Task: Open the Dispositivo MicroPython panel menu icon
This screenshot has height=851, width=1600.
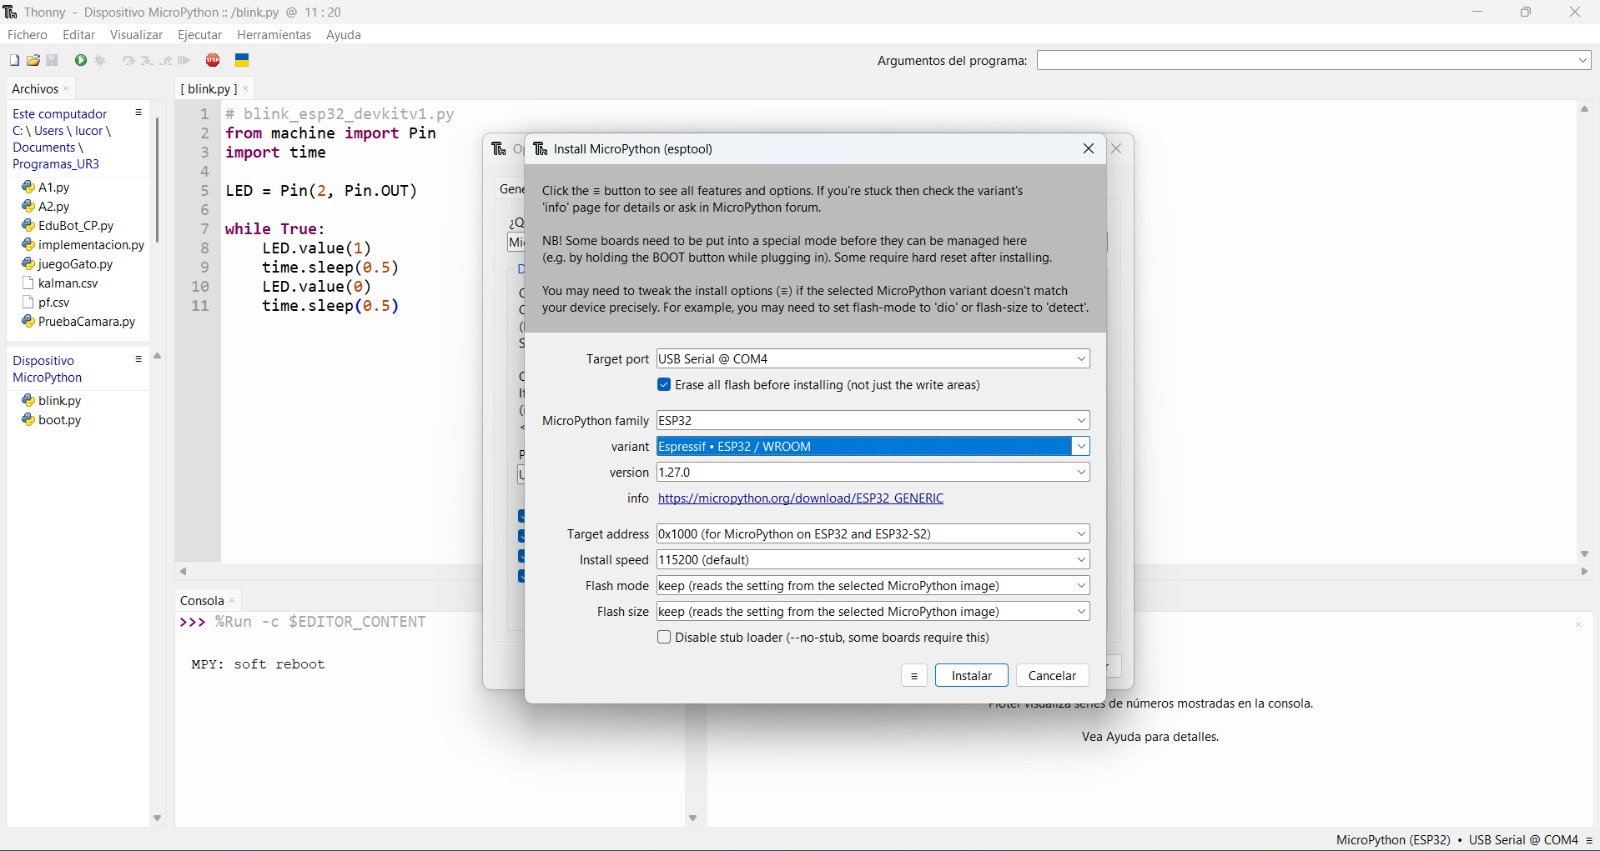Action: [x=139, y=359]
